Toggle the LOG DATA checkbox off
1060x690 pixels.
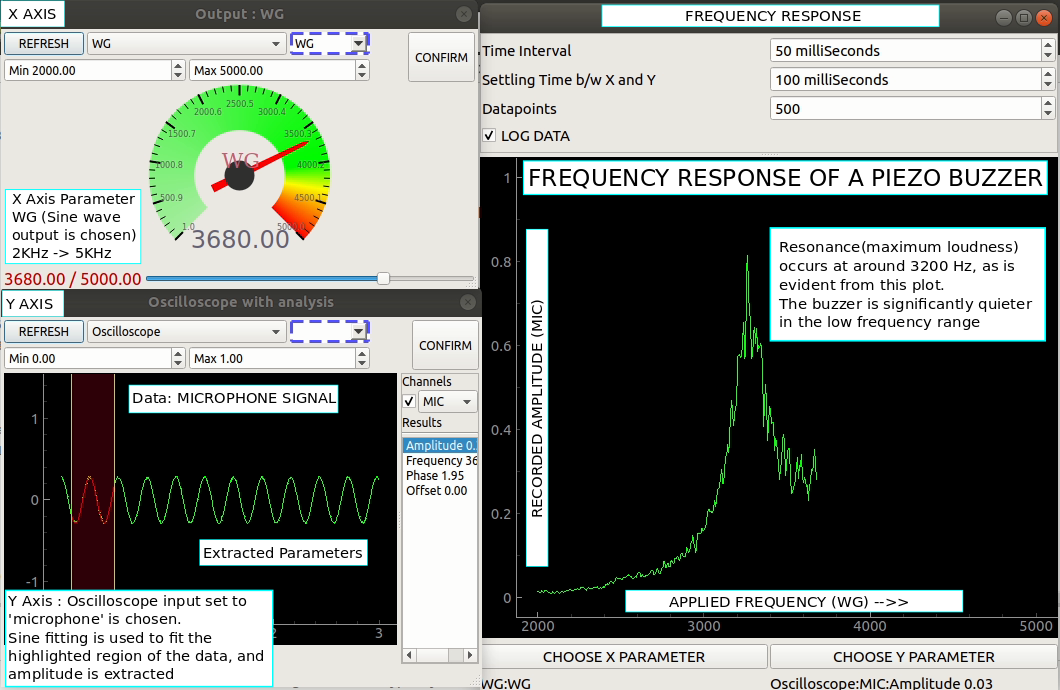[489, 135]
